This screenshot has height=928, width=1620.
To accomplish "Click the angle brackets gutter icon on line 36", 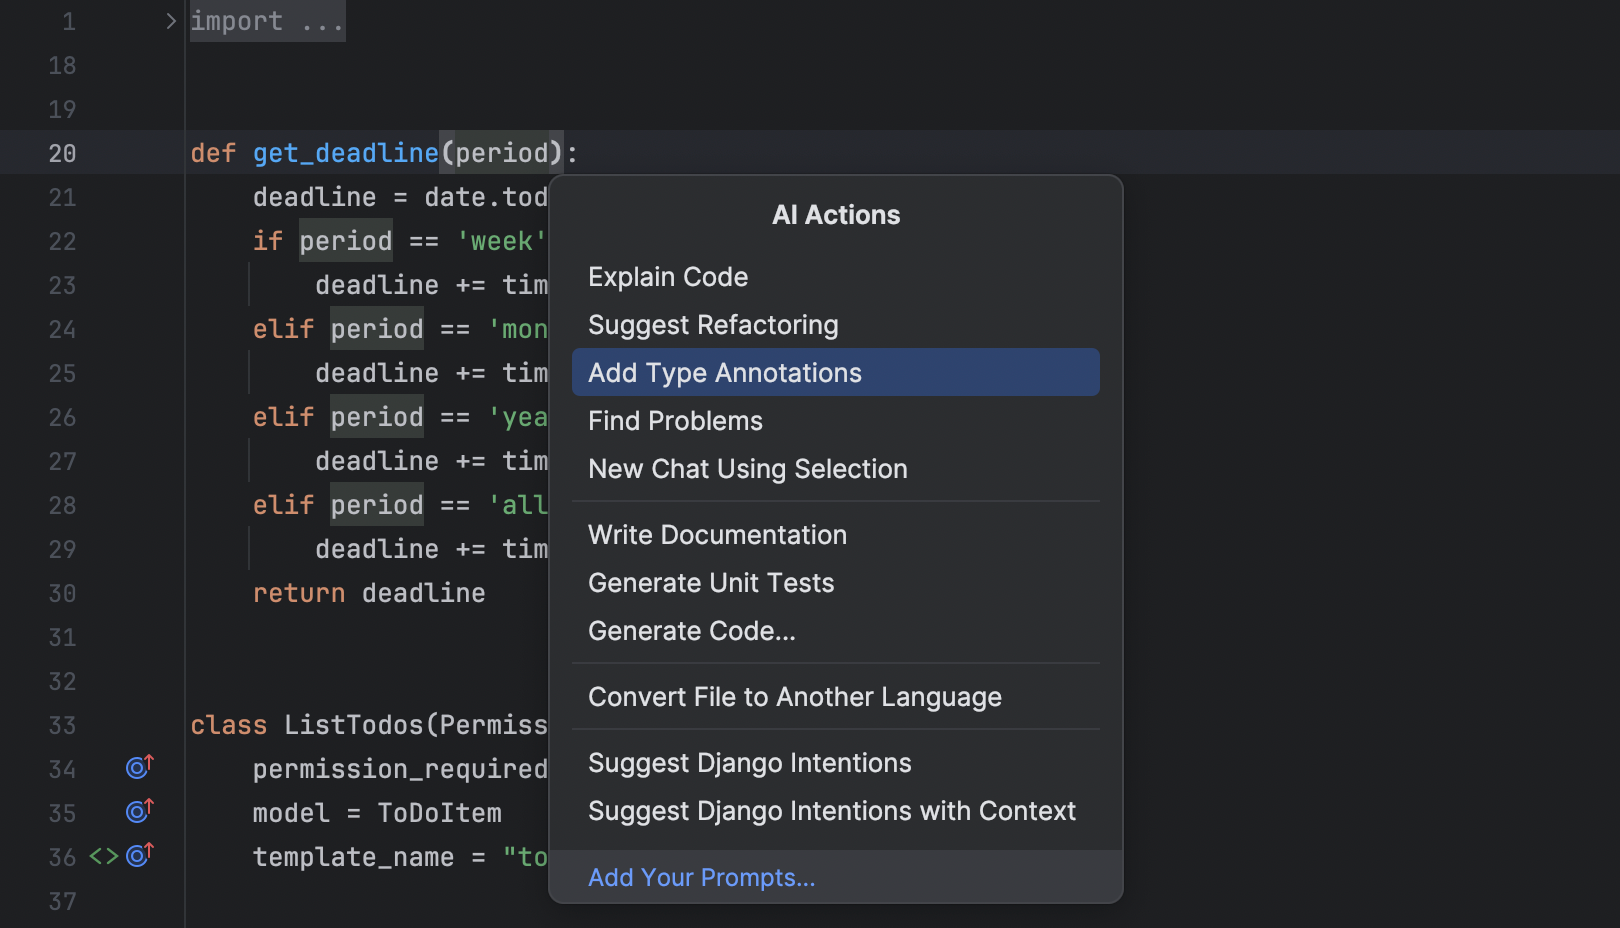I will [x=104, y=856].
